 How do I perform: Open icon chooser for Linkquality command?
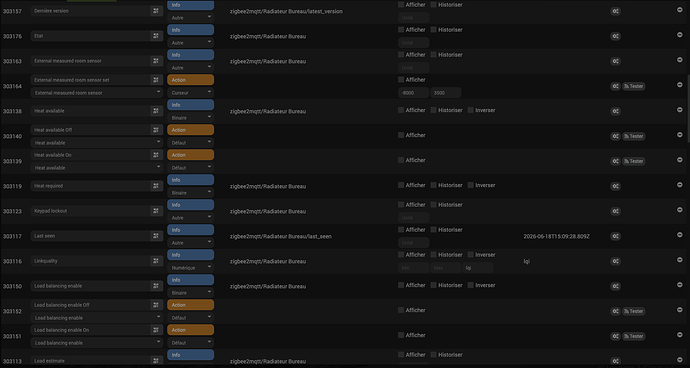(x=156, y=261)
